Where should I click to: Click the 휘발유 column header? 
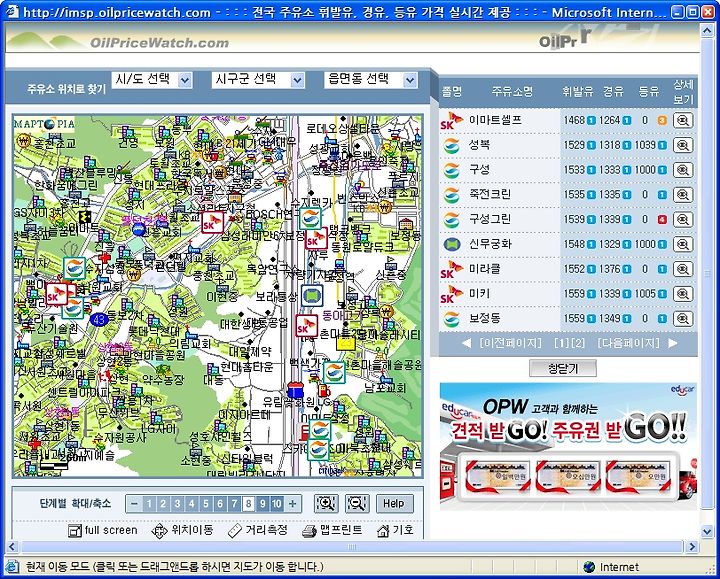578,91
